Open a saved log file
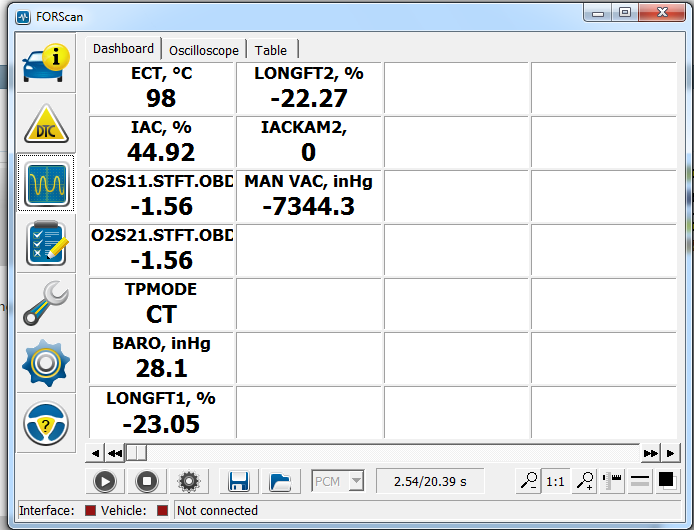 [x=281, y=481]
